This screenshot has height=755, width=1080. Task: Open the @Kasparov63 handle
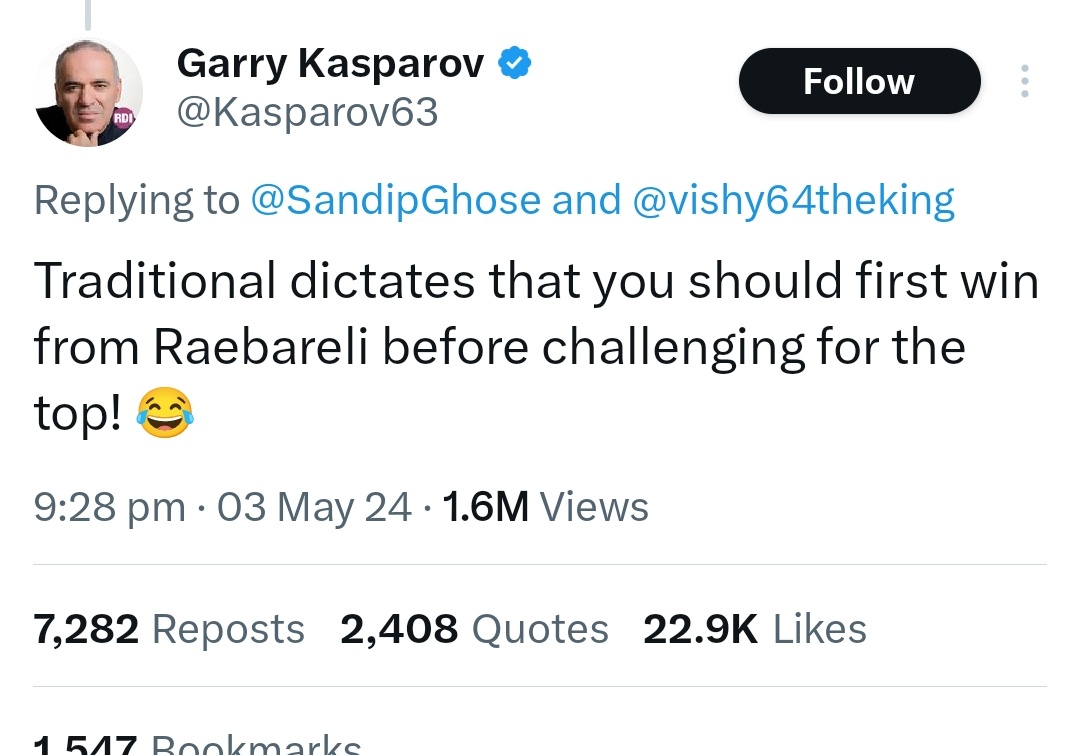[307, 113]
